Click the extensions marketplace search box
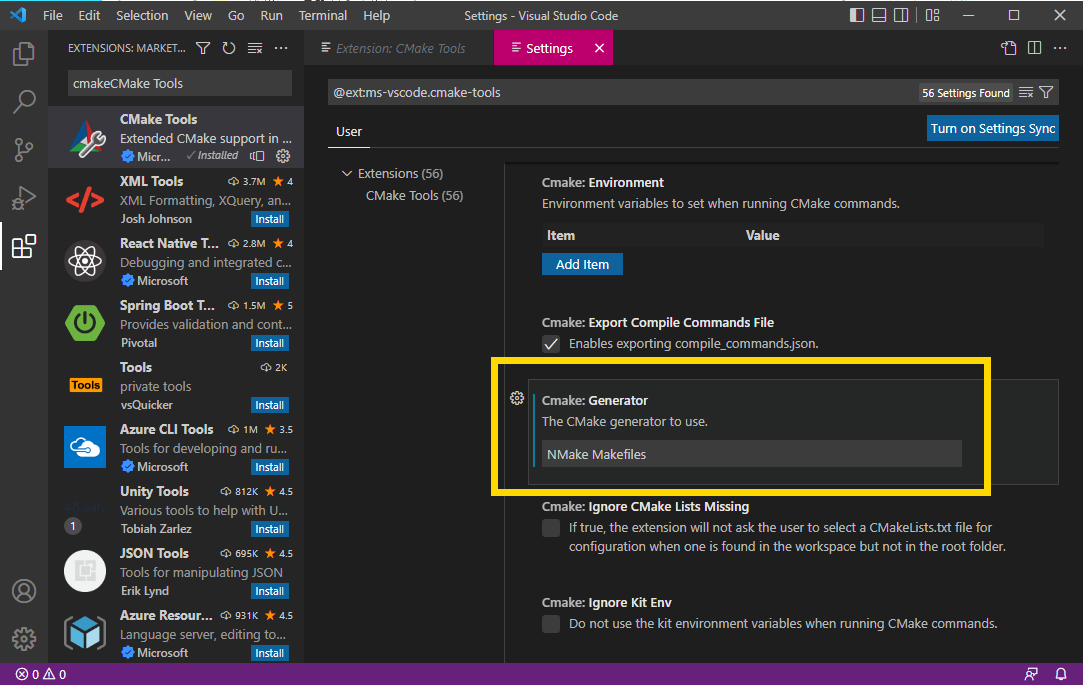Image resolution: width=1083 pixels, height=685 pixels. click(x=180, y=84)
